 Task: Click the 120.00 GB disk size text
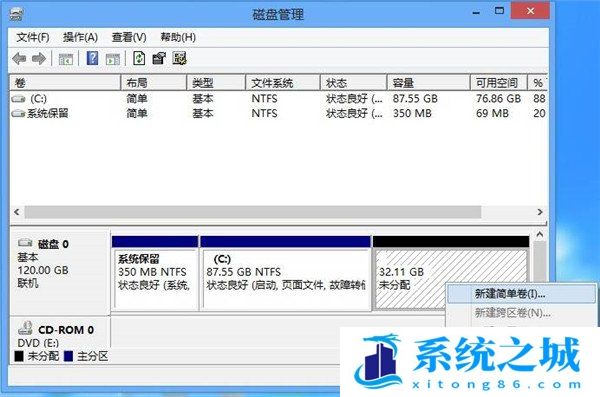(43, 270)
